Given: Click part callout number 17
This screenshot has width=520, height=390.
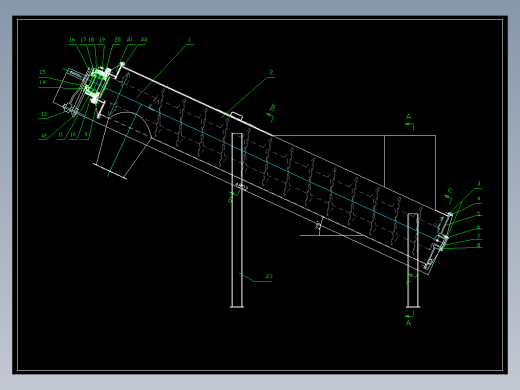Looking at the screenshot, I should click(83, 40).
